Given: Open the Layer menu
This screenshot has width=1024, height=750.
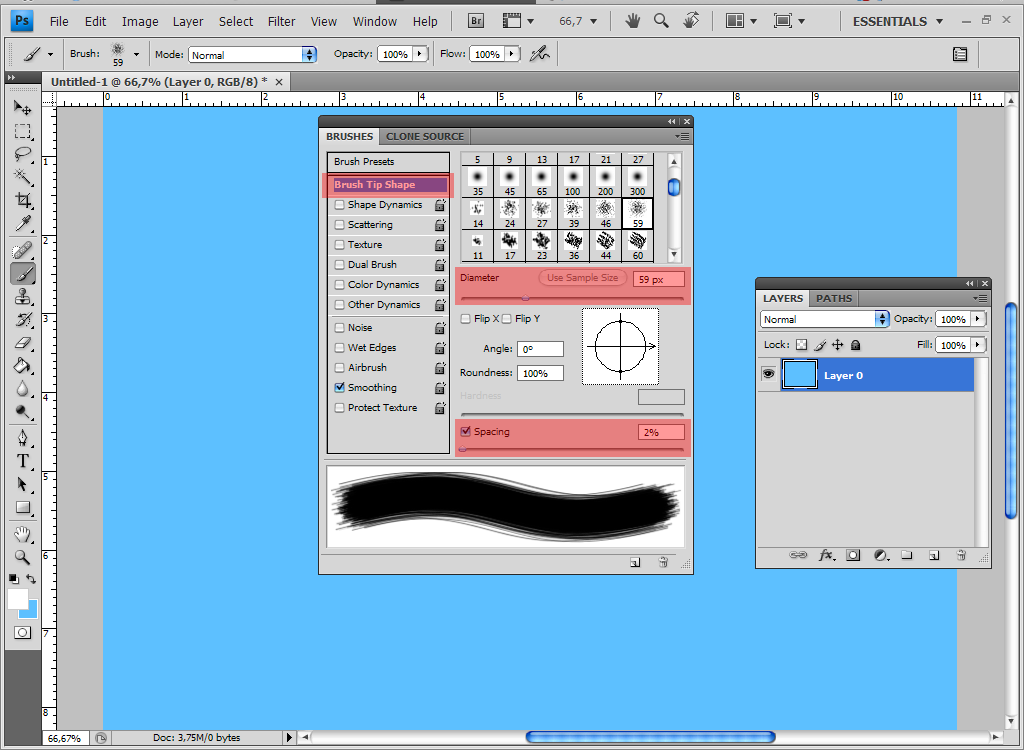Looking at the screenshot, I should pyautogui.click(x=188, y=22).
